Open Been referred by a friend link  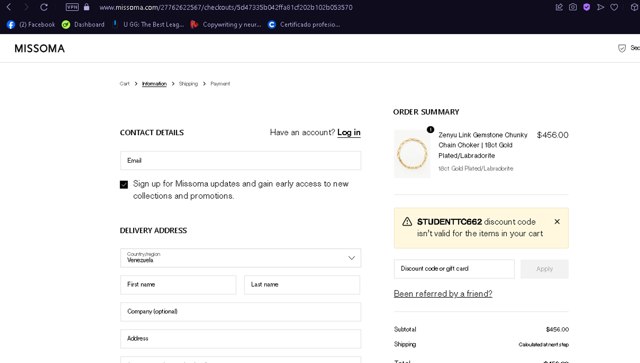[443, 294]
